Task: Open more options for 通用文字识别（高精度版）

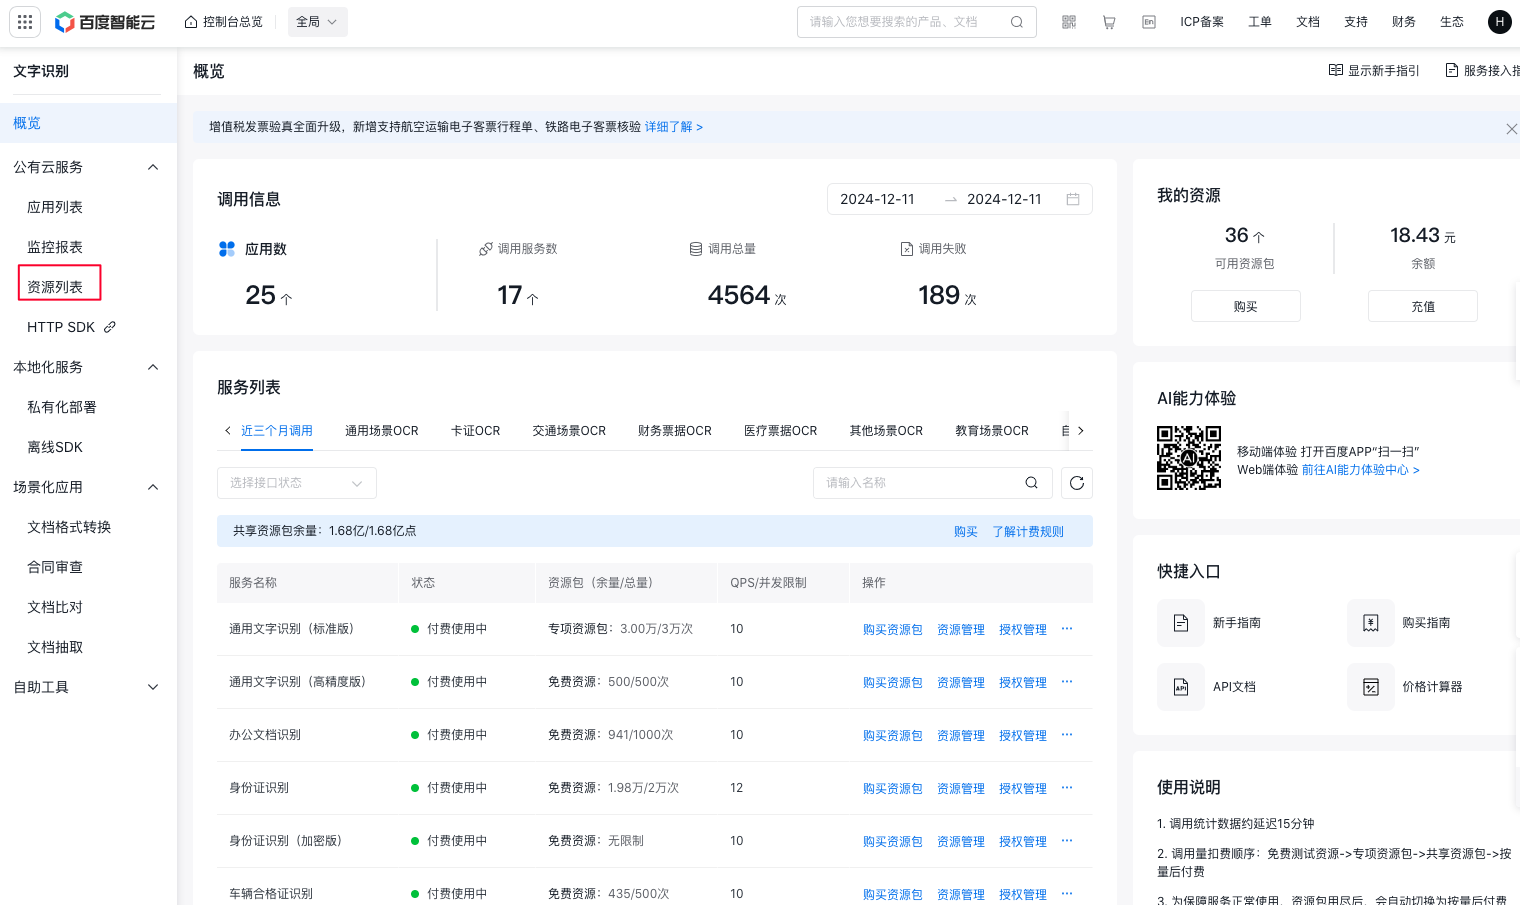Action: (x=1067, y=682)
